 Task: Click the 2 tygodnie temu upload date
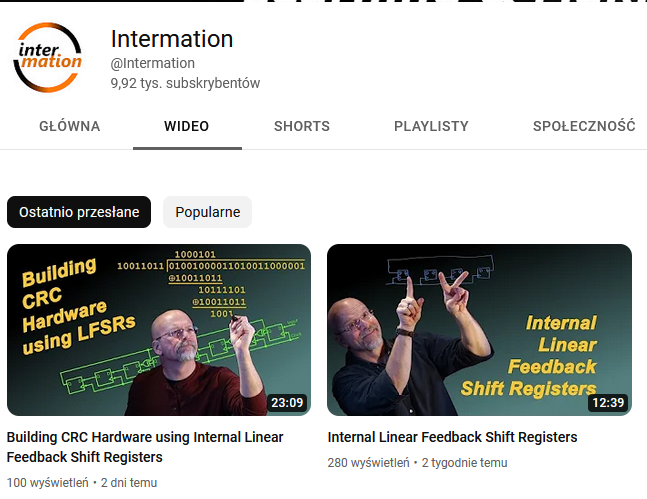click(x=465, y=463)
